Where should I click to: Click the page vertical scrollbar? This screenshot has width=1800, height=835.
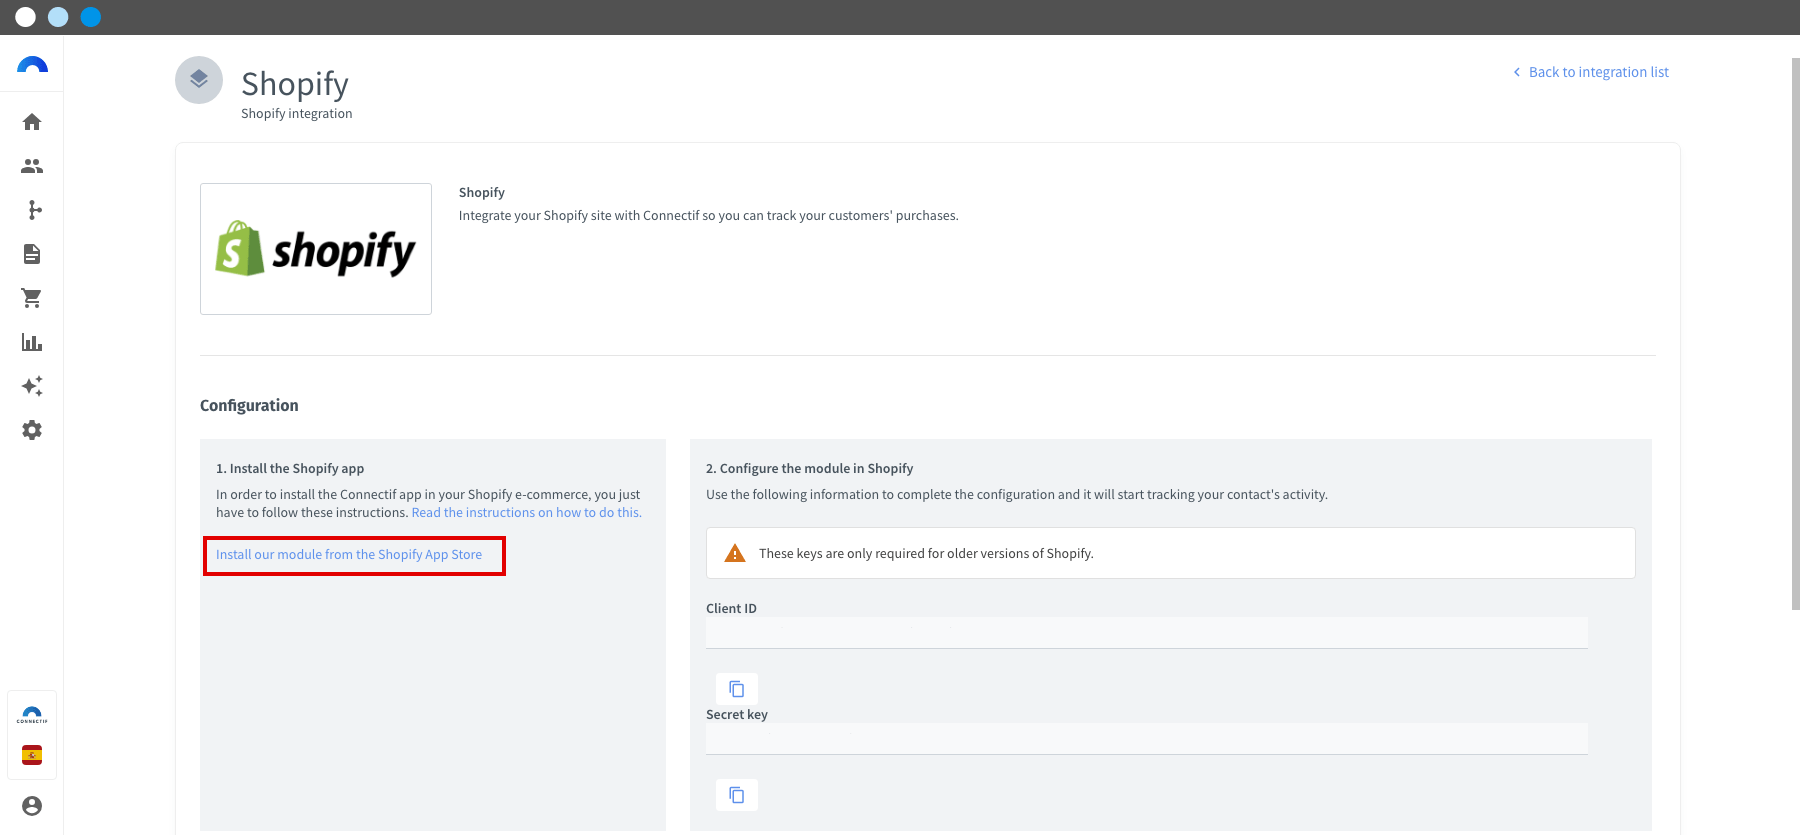pos(1795,334)
